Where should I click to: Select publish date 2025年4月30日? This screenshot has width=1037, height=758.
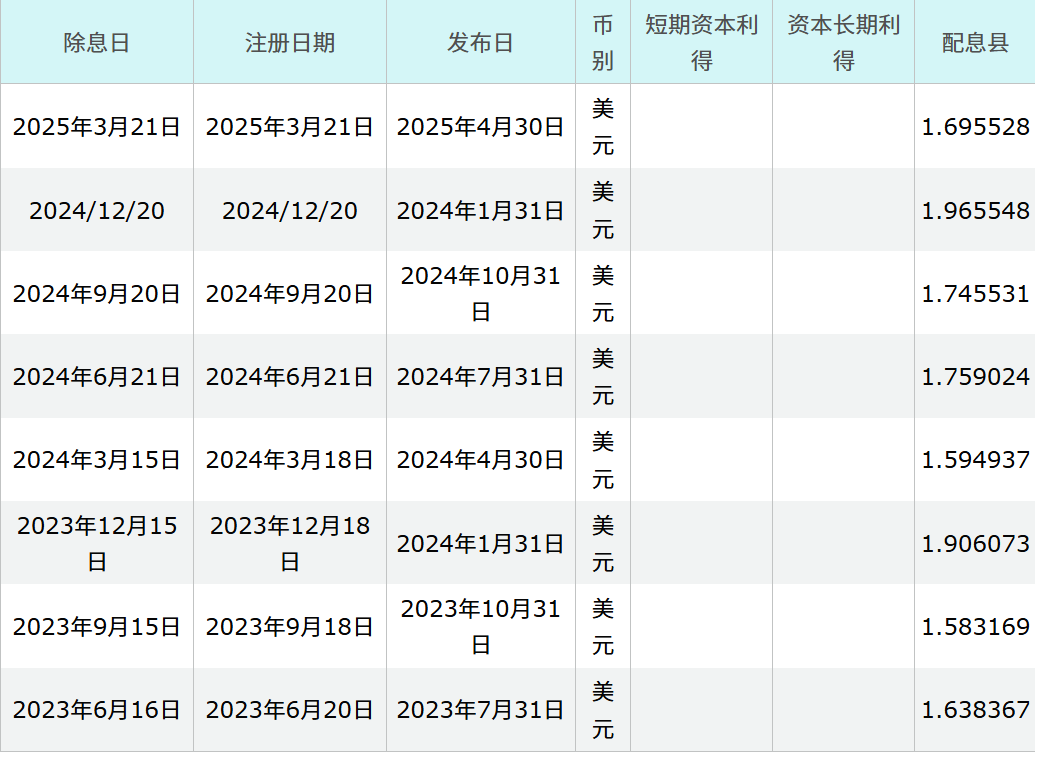coord(480,126)
